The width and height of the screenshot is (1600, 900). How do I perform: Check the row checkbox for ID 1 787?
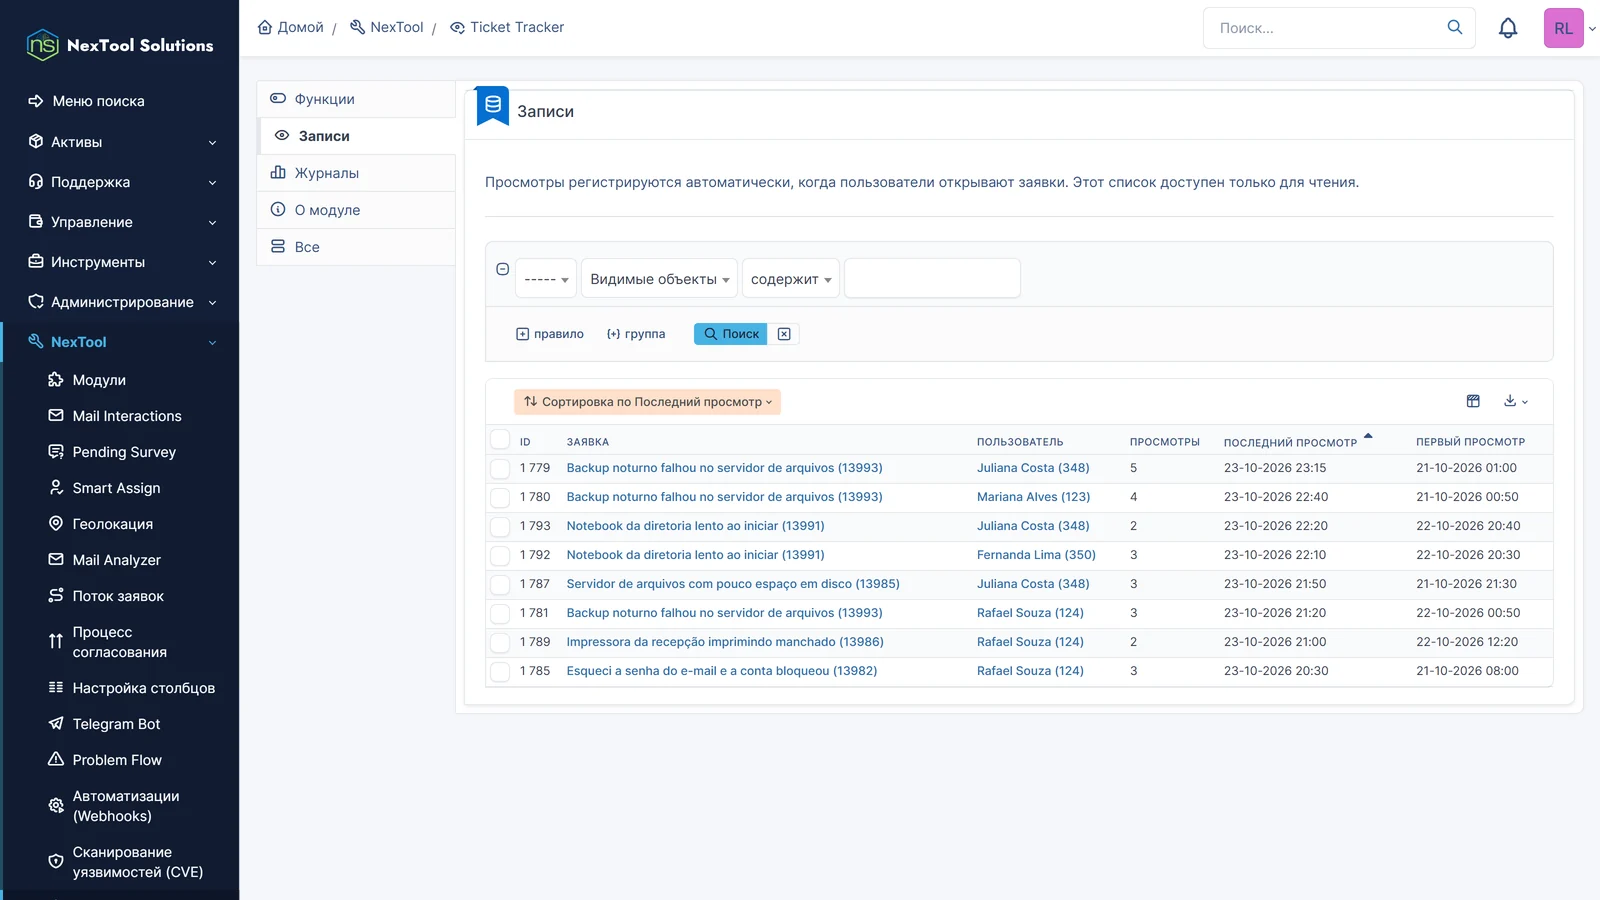[x=500, y=584]
